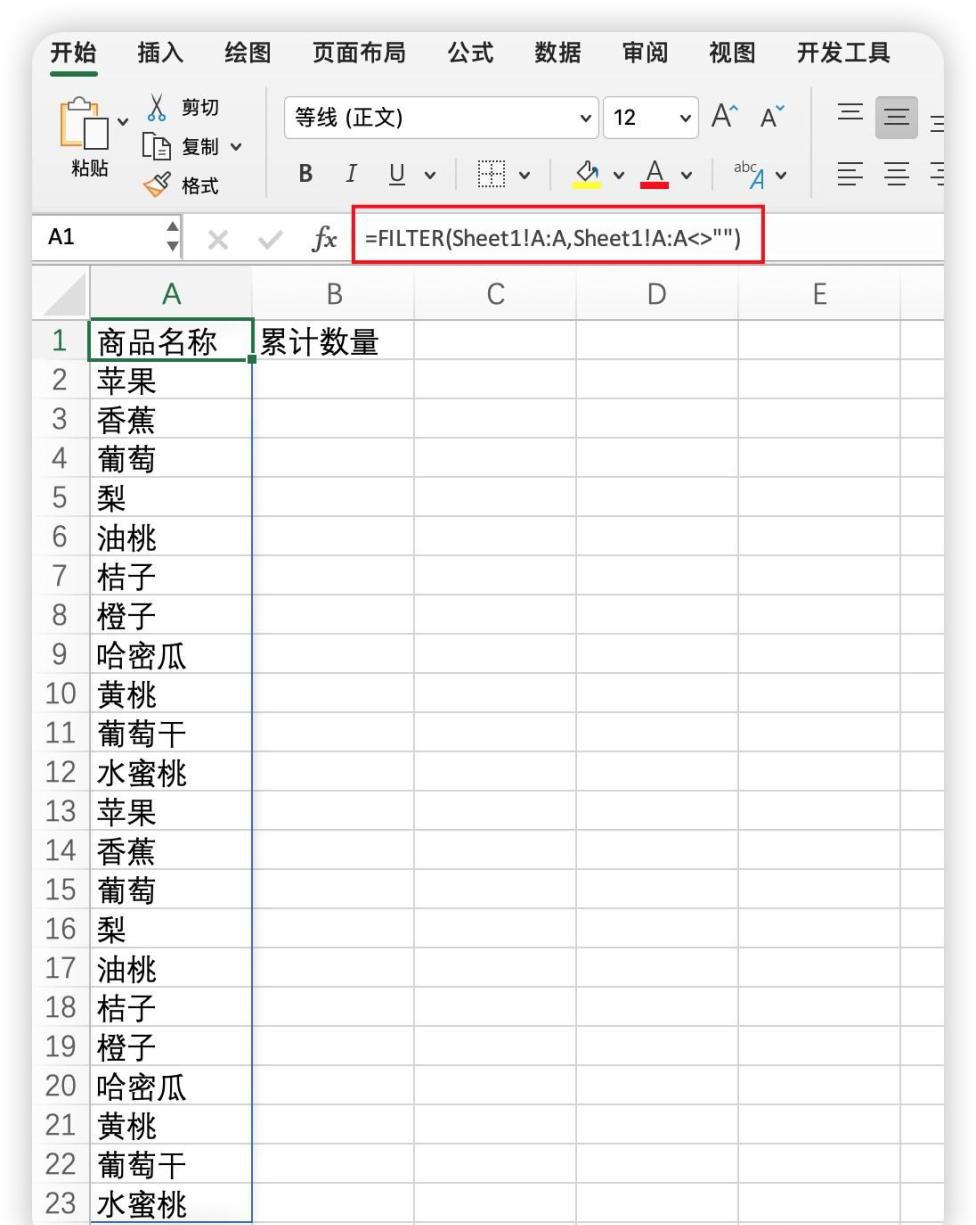The height and width of the screenshot is (1225, 976).
Task: Click the 粘贴 label
Action: [x=88, y=168]
